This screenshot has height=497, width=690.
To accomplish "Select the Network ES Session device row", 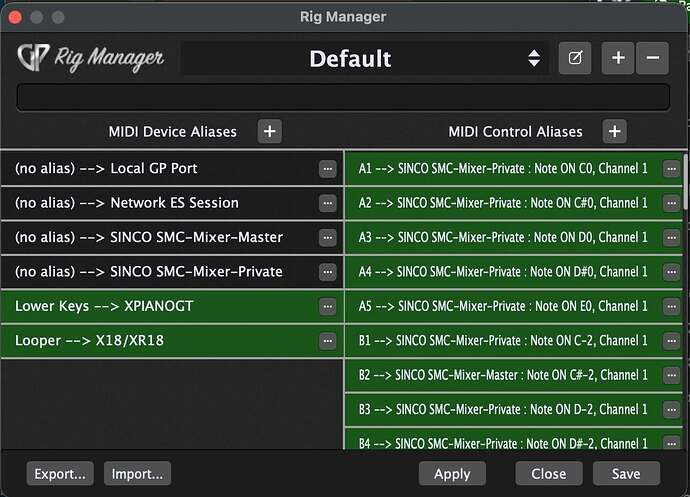I will click(172, 203).
